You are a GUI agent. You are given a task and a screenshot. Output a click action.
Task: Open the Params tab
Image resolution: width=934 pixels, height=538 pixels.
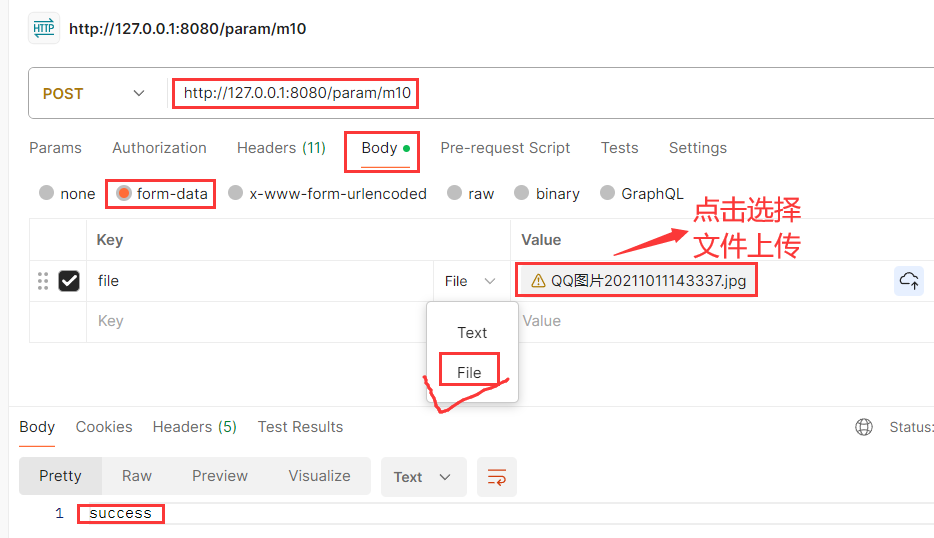[55, 148]
